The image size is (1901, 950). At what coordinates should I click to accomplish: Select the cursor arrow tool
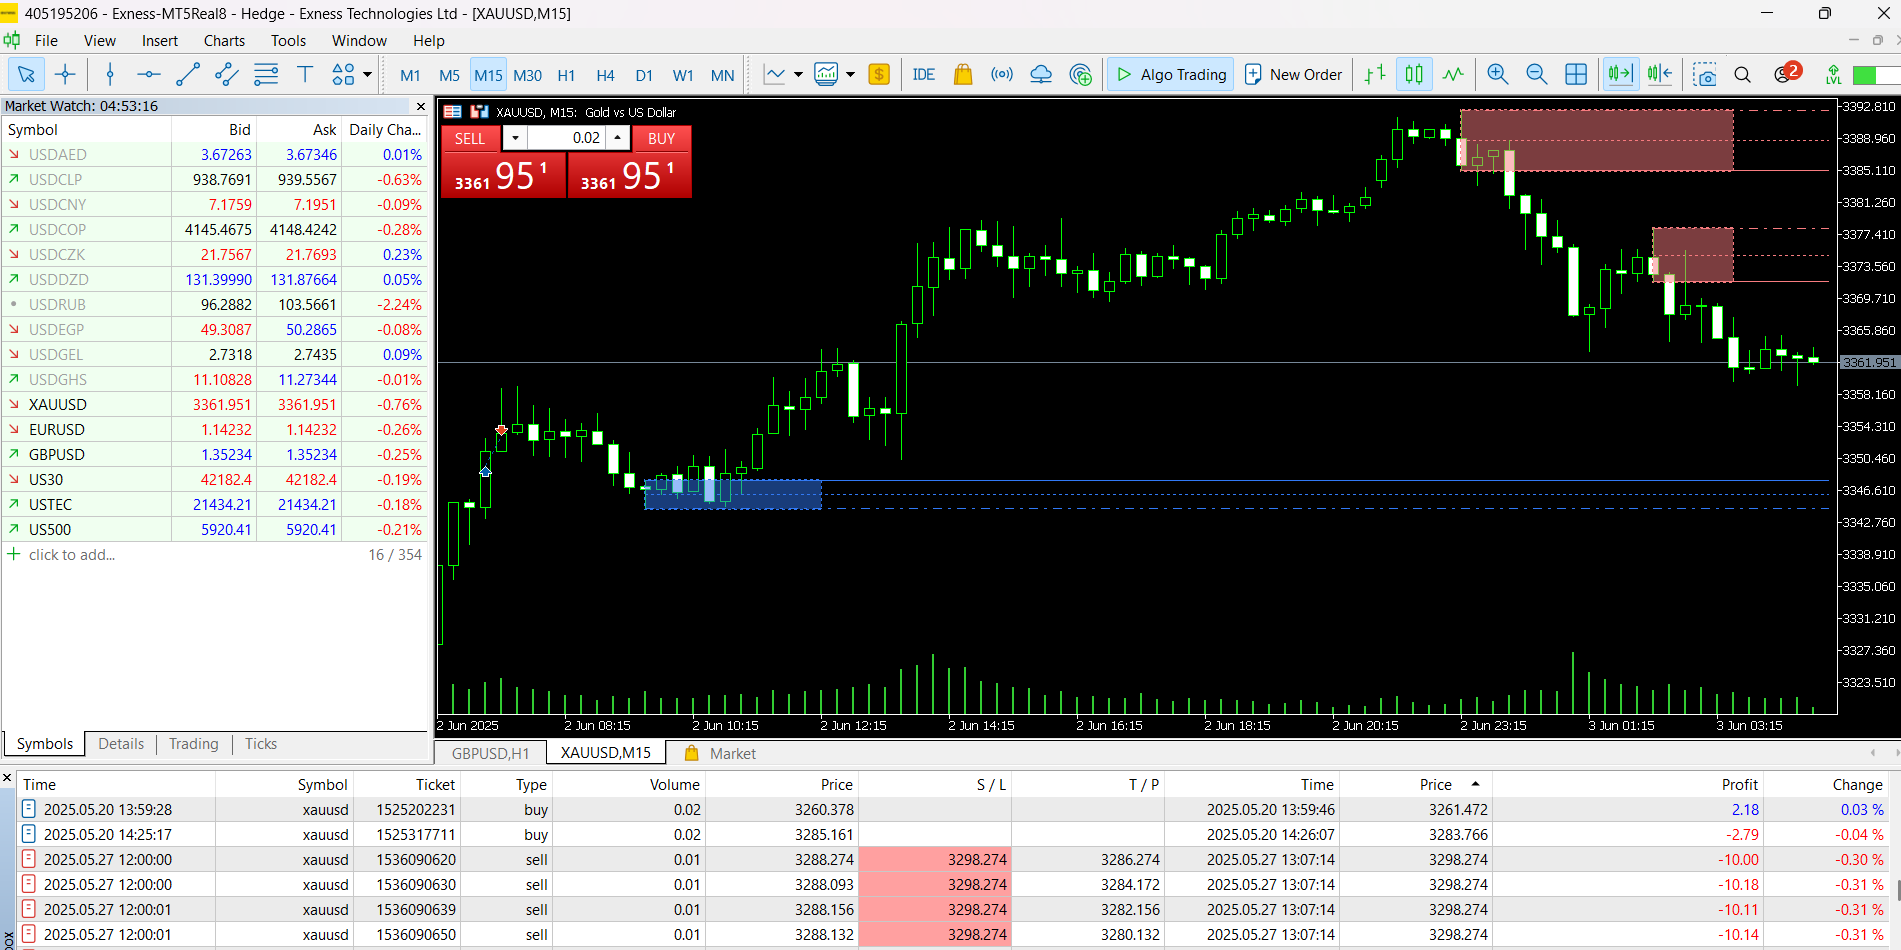26,75
